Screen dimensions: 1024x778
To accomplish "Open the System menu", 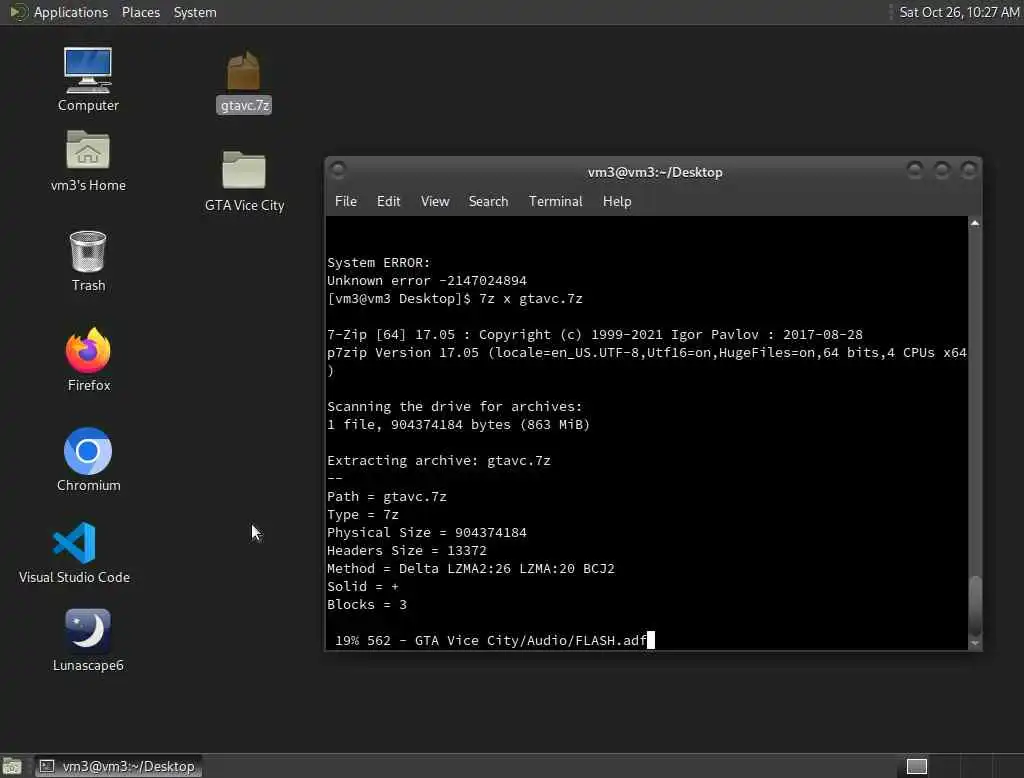I will tap(195, 12).
